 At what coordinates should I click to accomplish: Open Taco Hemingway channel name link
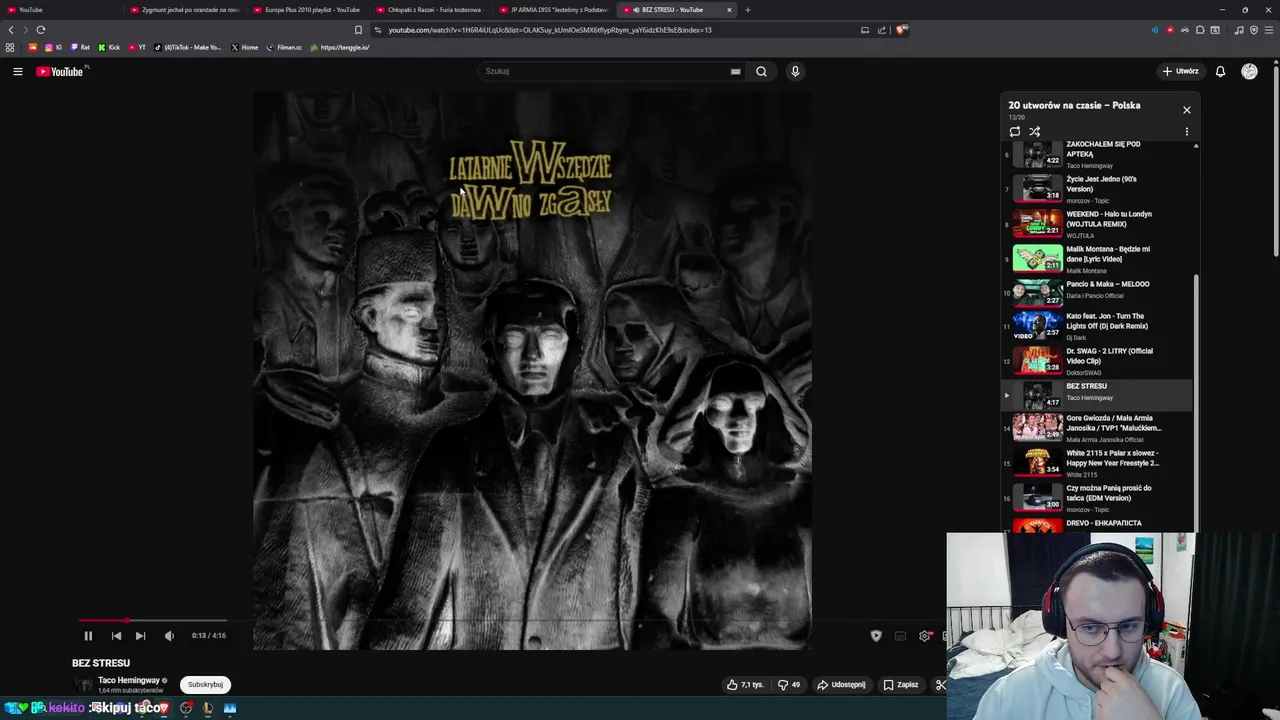click(x=129, y=680)
